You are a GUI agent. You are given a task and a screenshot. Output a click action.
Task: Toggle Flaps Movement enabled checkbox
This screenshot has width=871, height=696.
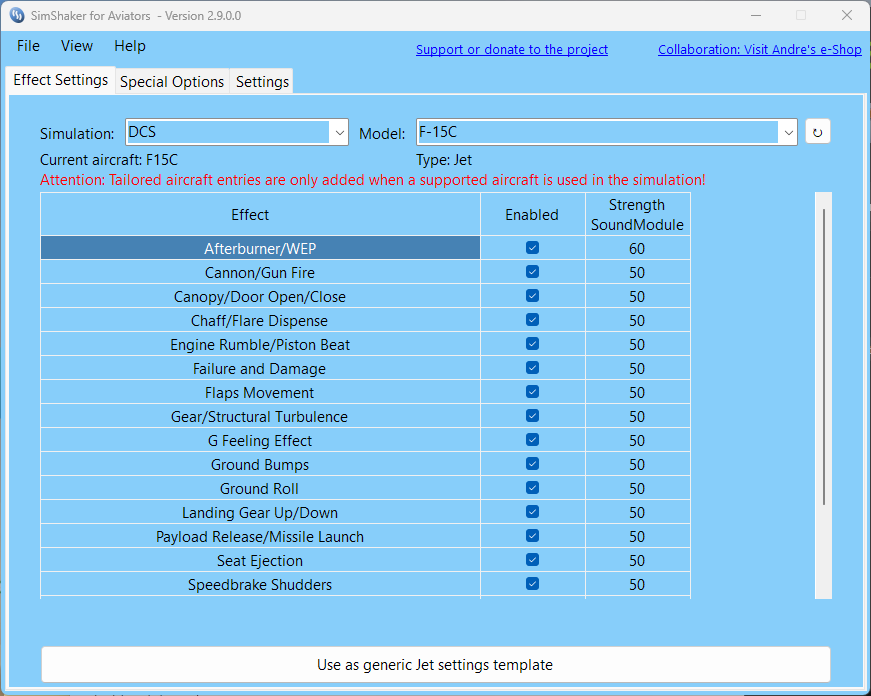532,392
